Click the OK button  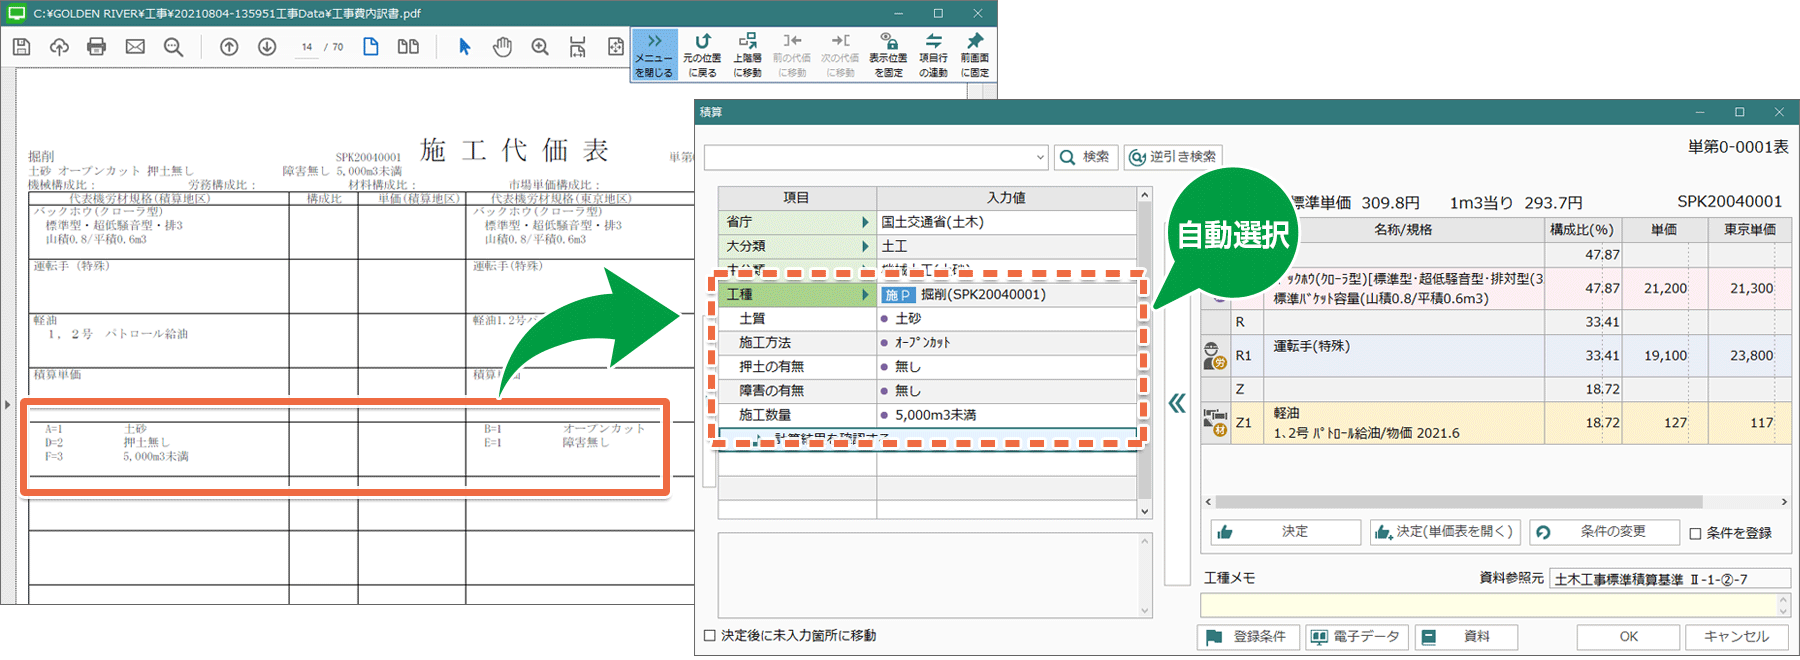(x=1628, y=637)
